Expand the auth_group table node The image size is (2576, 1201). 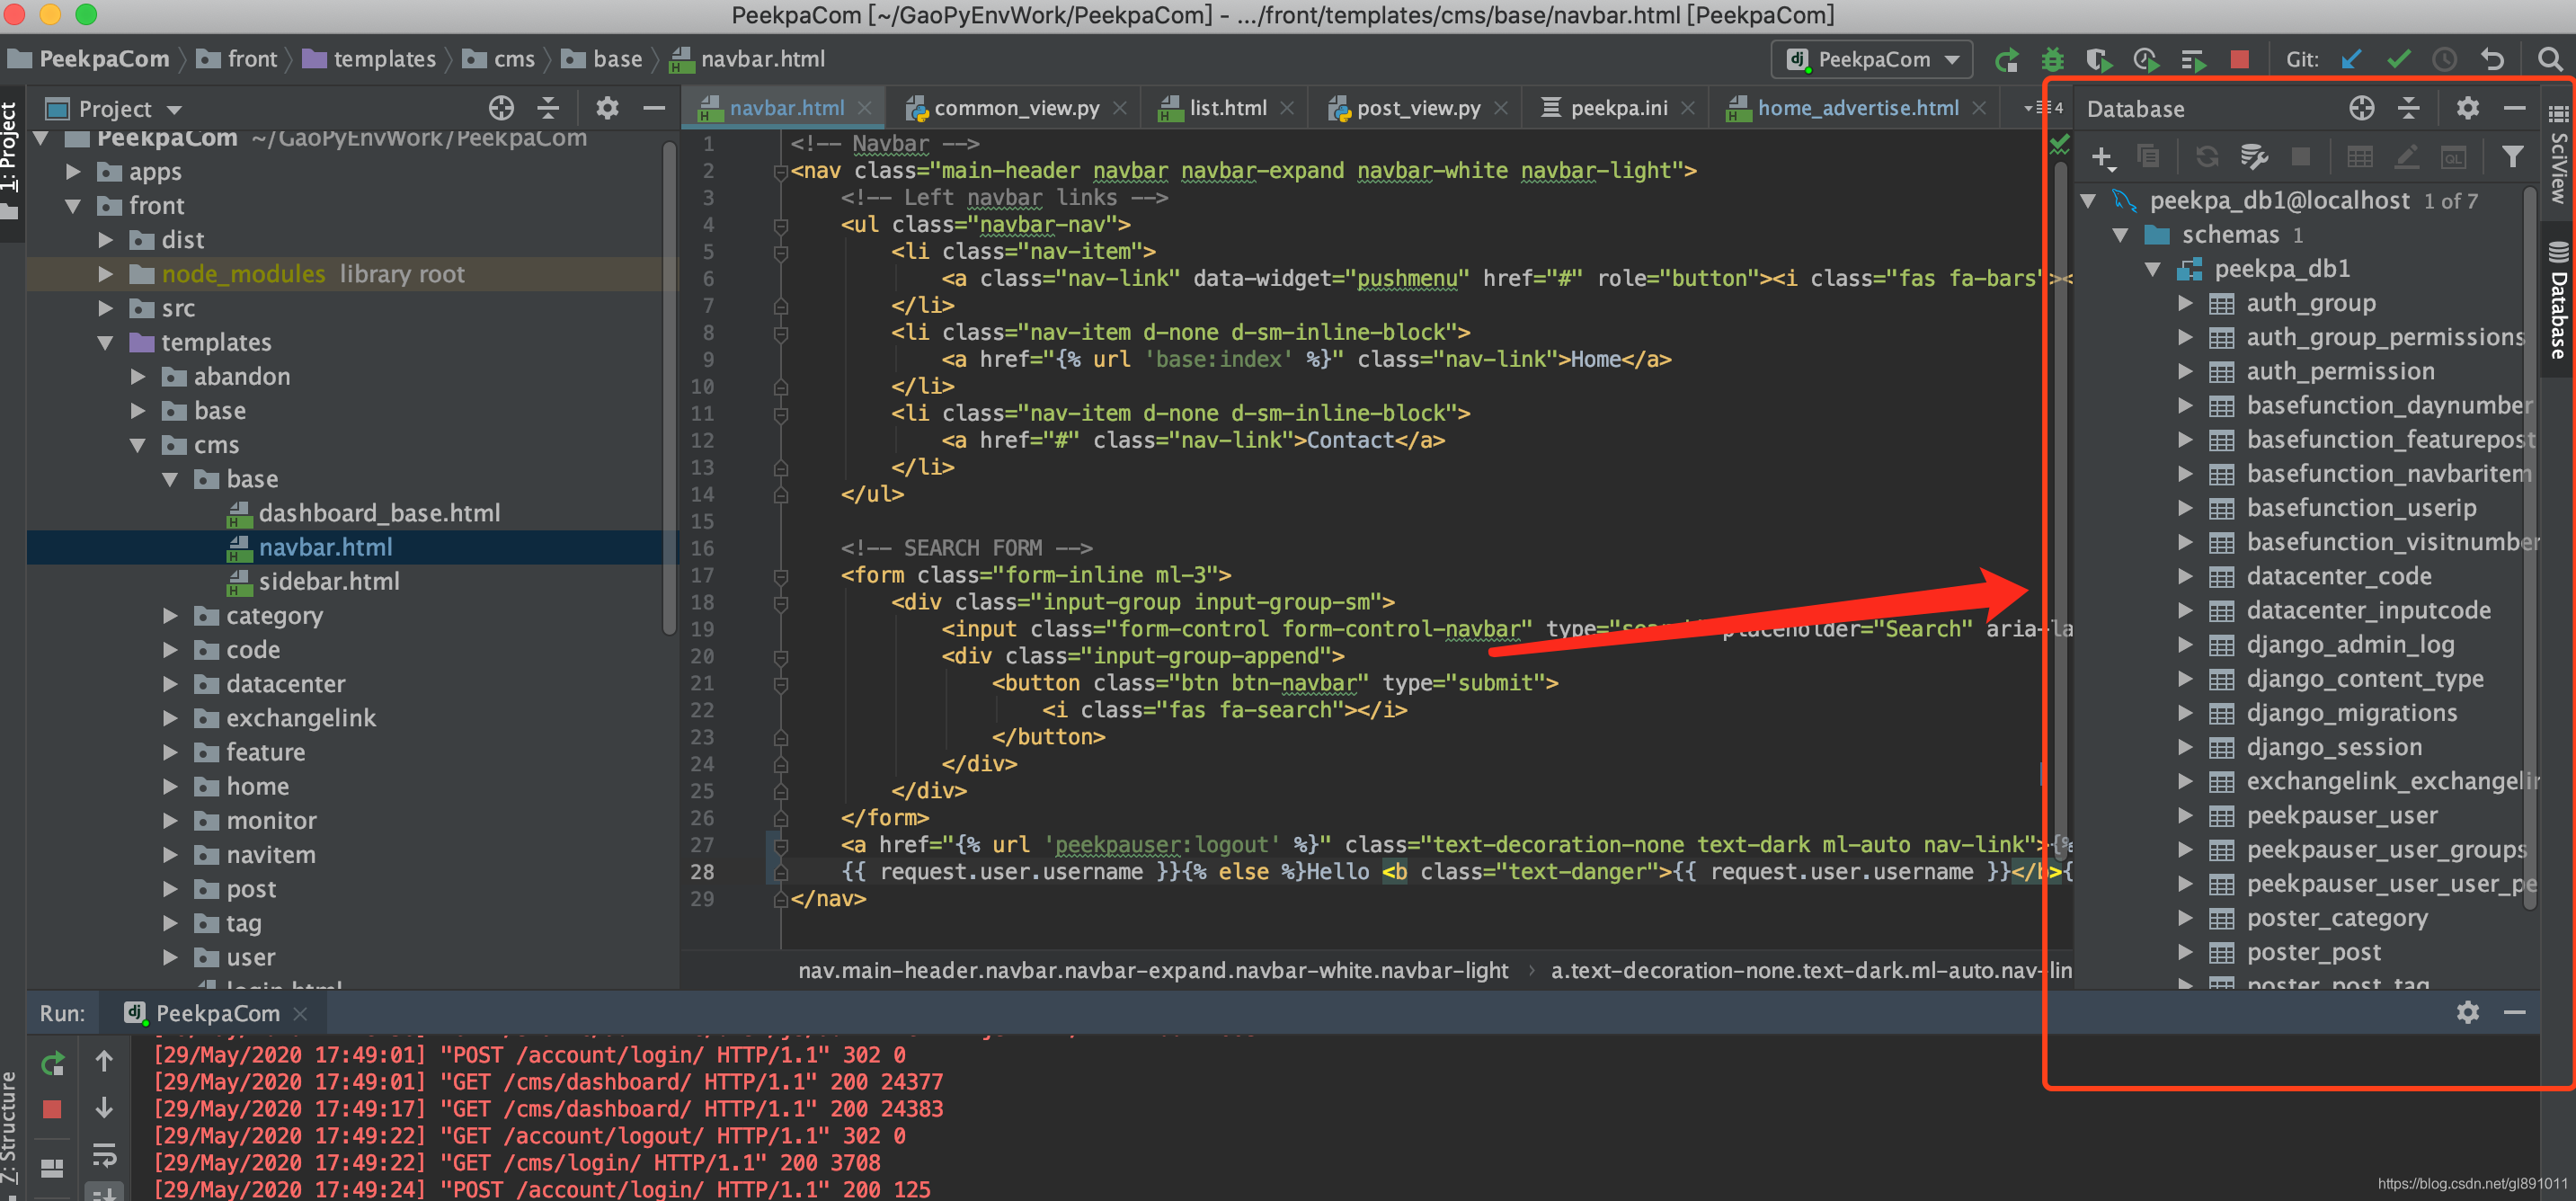(x=2185, y=303)
